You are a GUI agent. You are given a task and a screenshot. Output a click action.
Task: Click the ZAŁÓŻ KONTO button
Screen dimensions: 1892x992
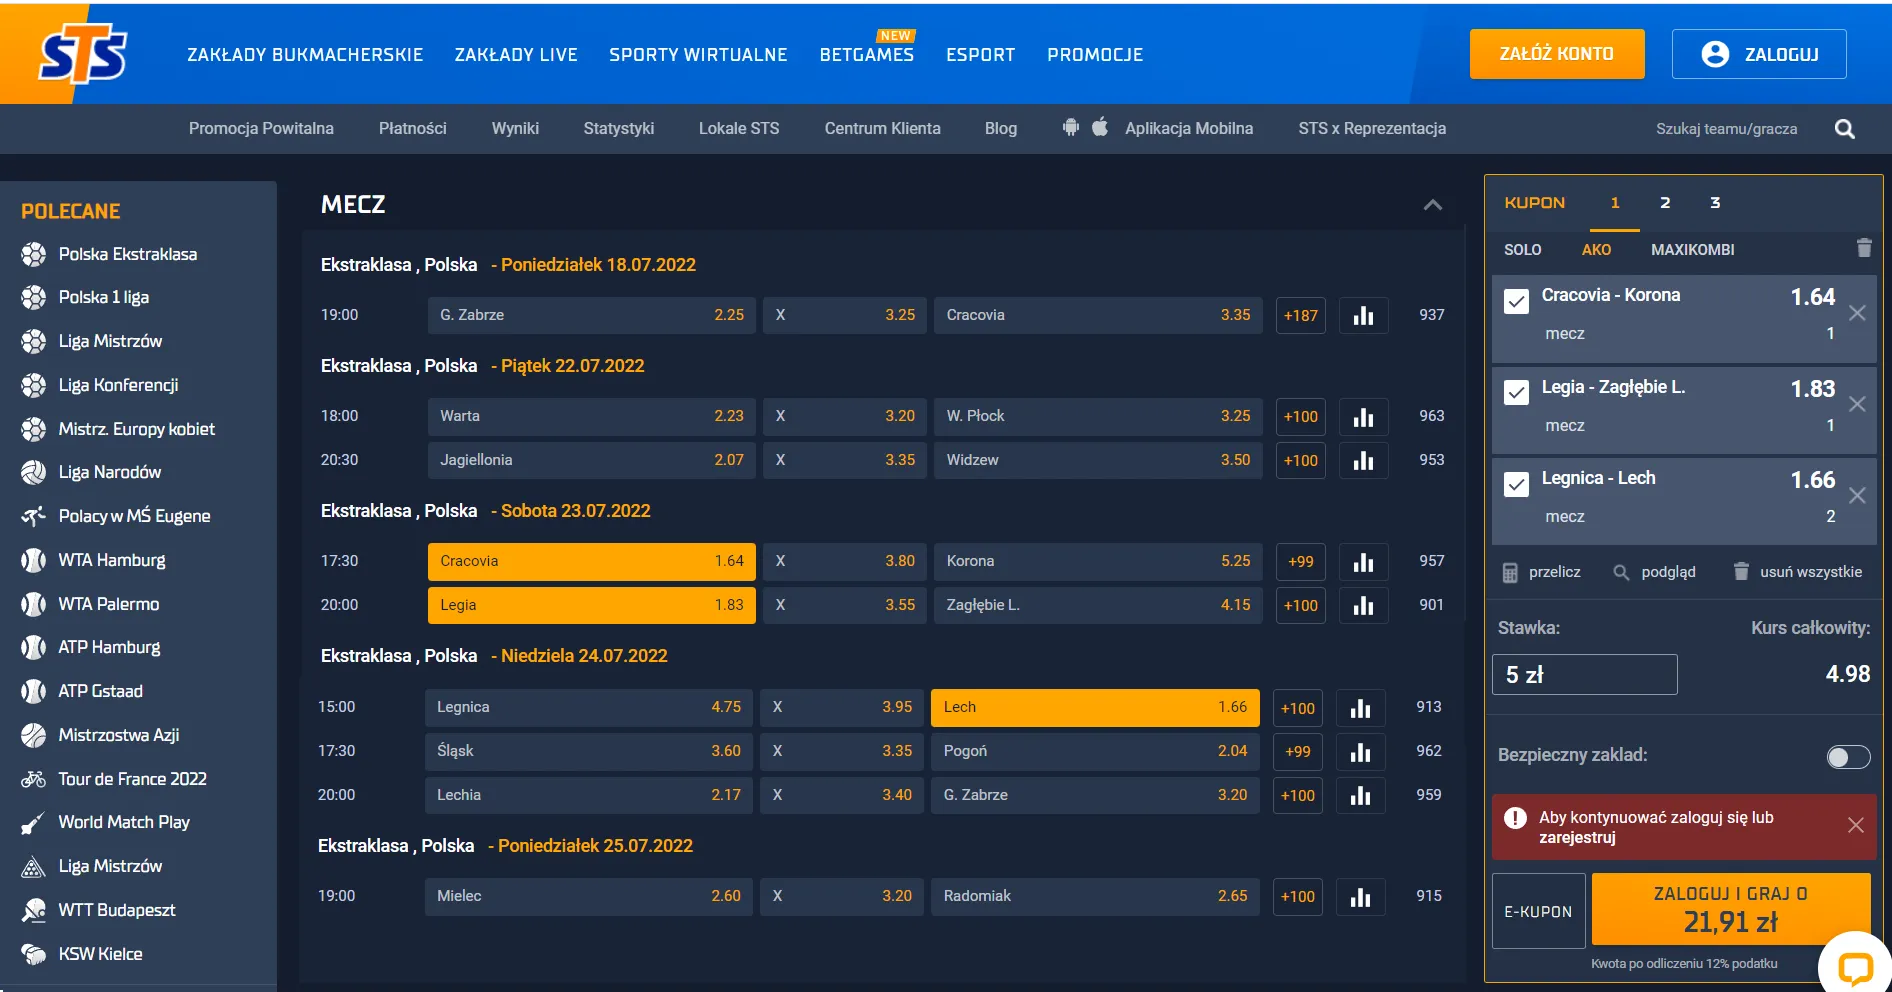[1556, 54]
